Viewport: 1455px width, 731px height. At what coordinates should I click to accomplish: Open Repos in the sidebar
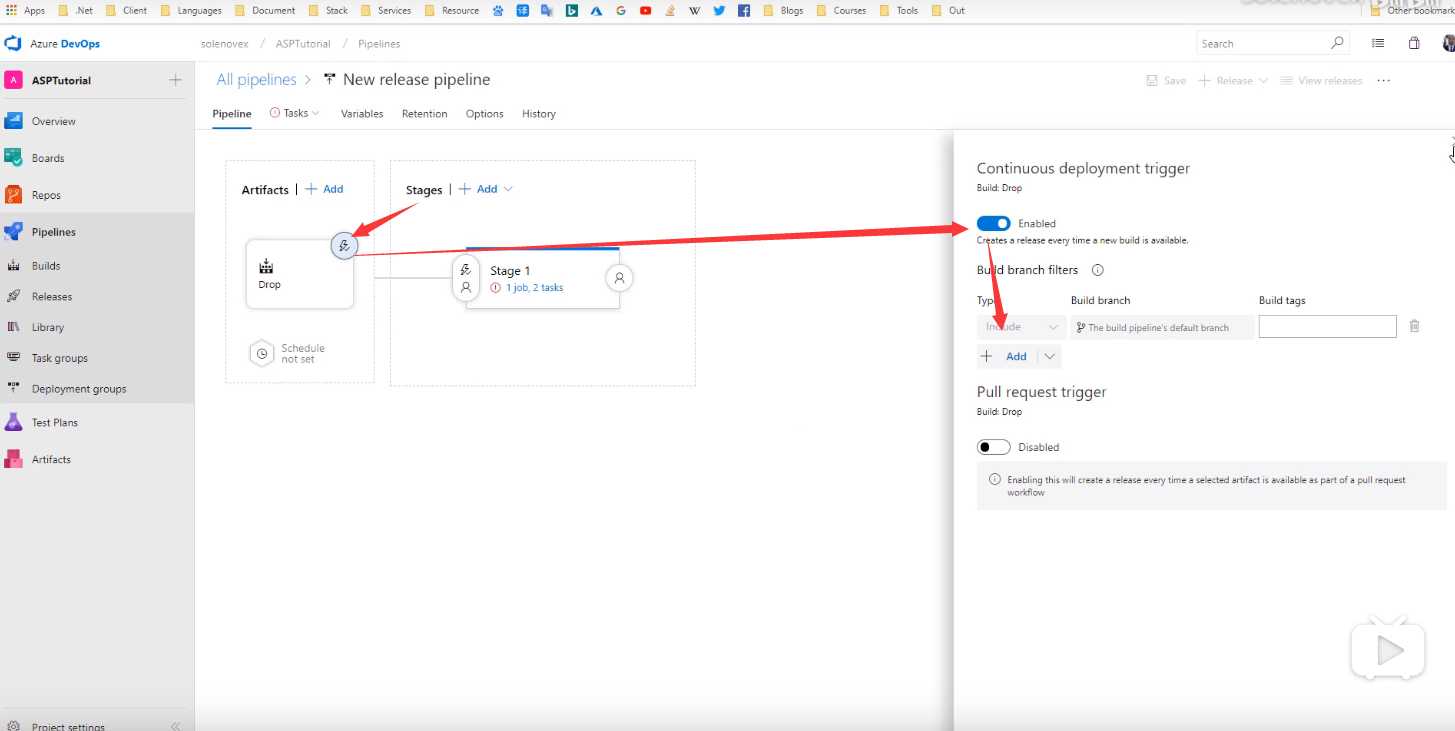(46, 195)
